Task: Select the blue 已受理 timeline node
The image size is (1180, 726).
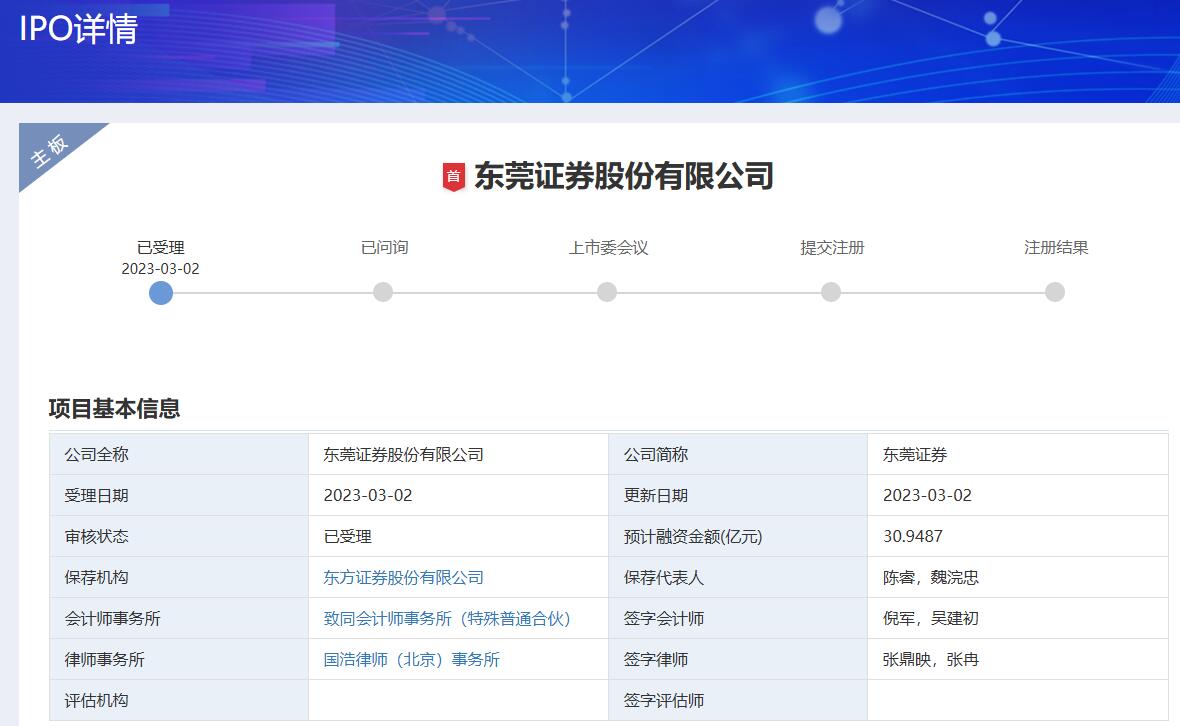Action: pos(161,292)
